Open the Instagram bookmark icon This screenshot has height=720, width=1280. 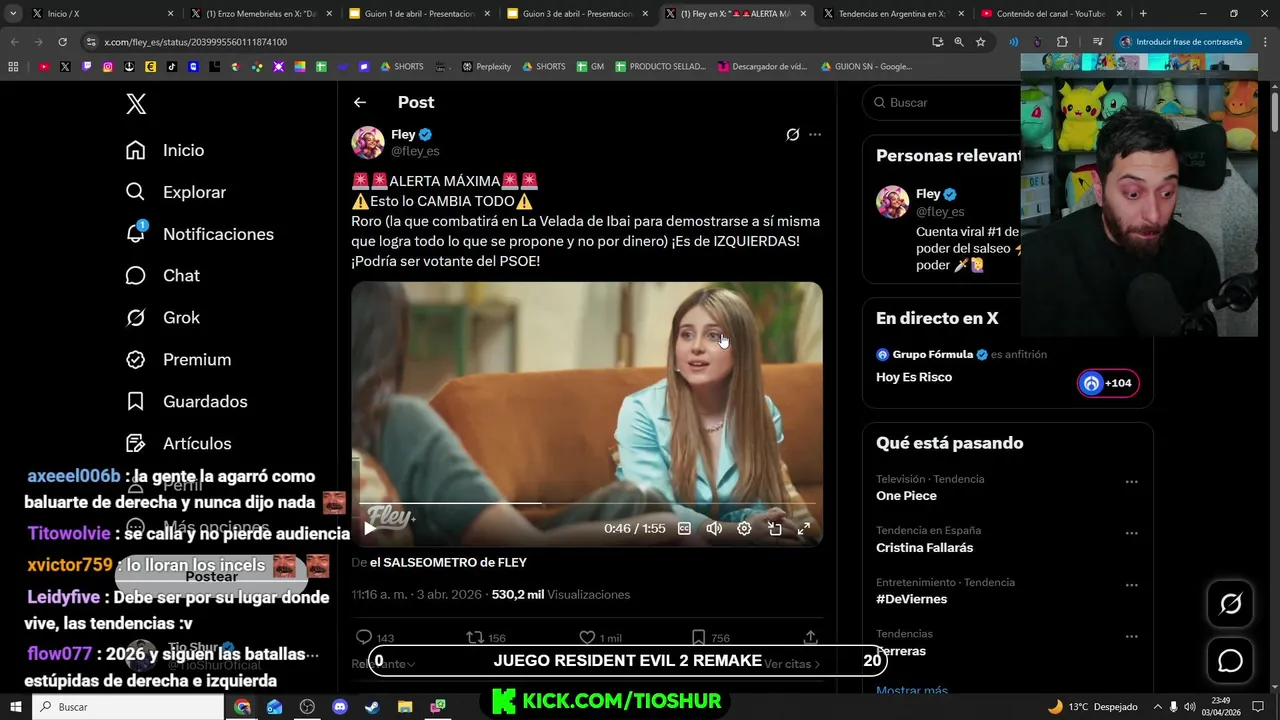[108, 67]
